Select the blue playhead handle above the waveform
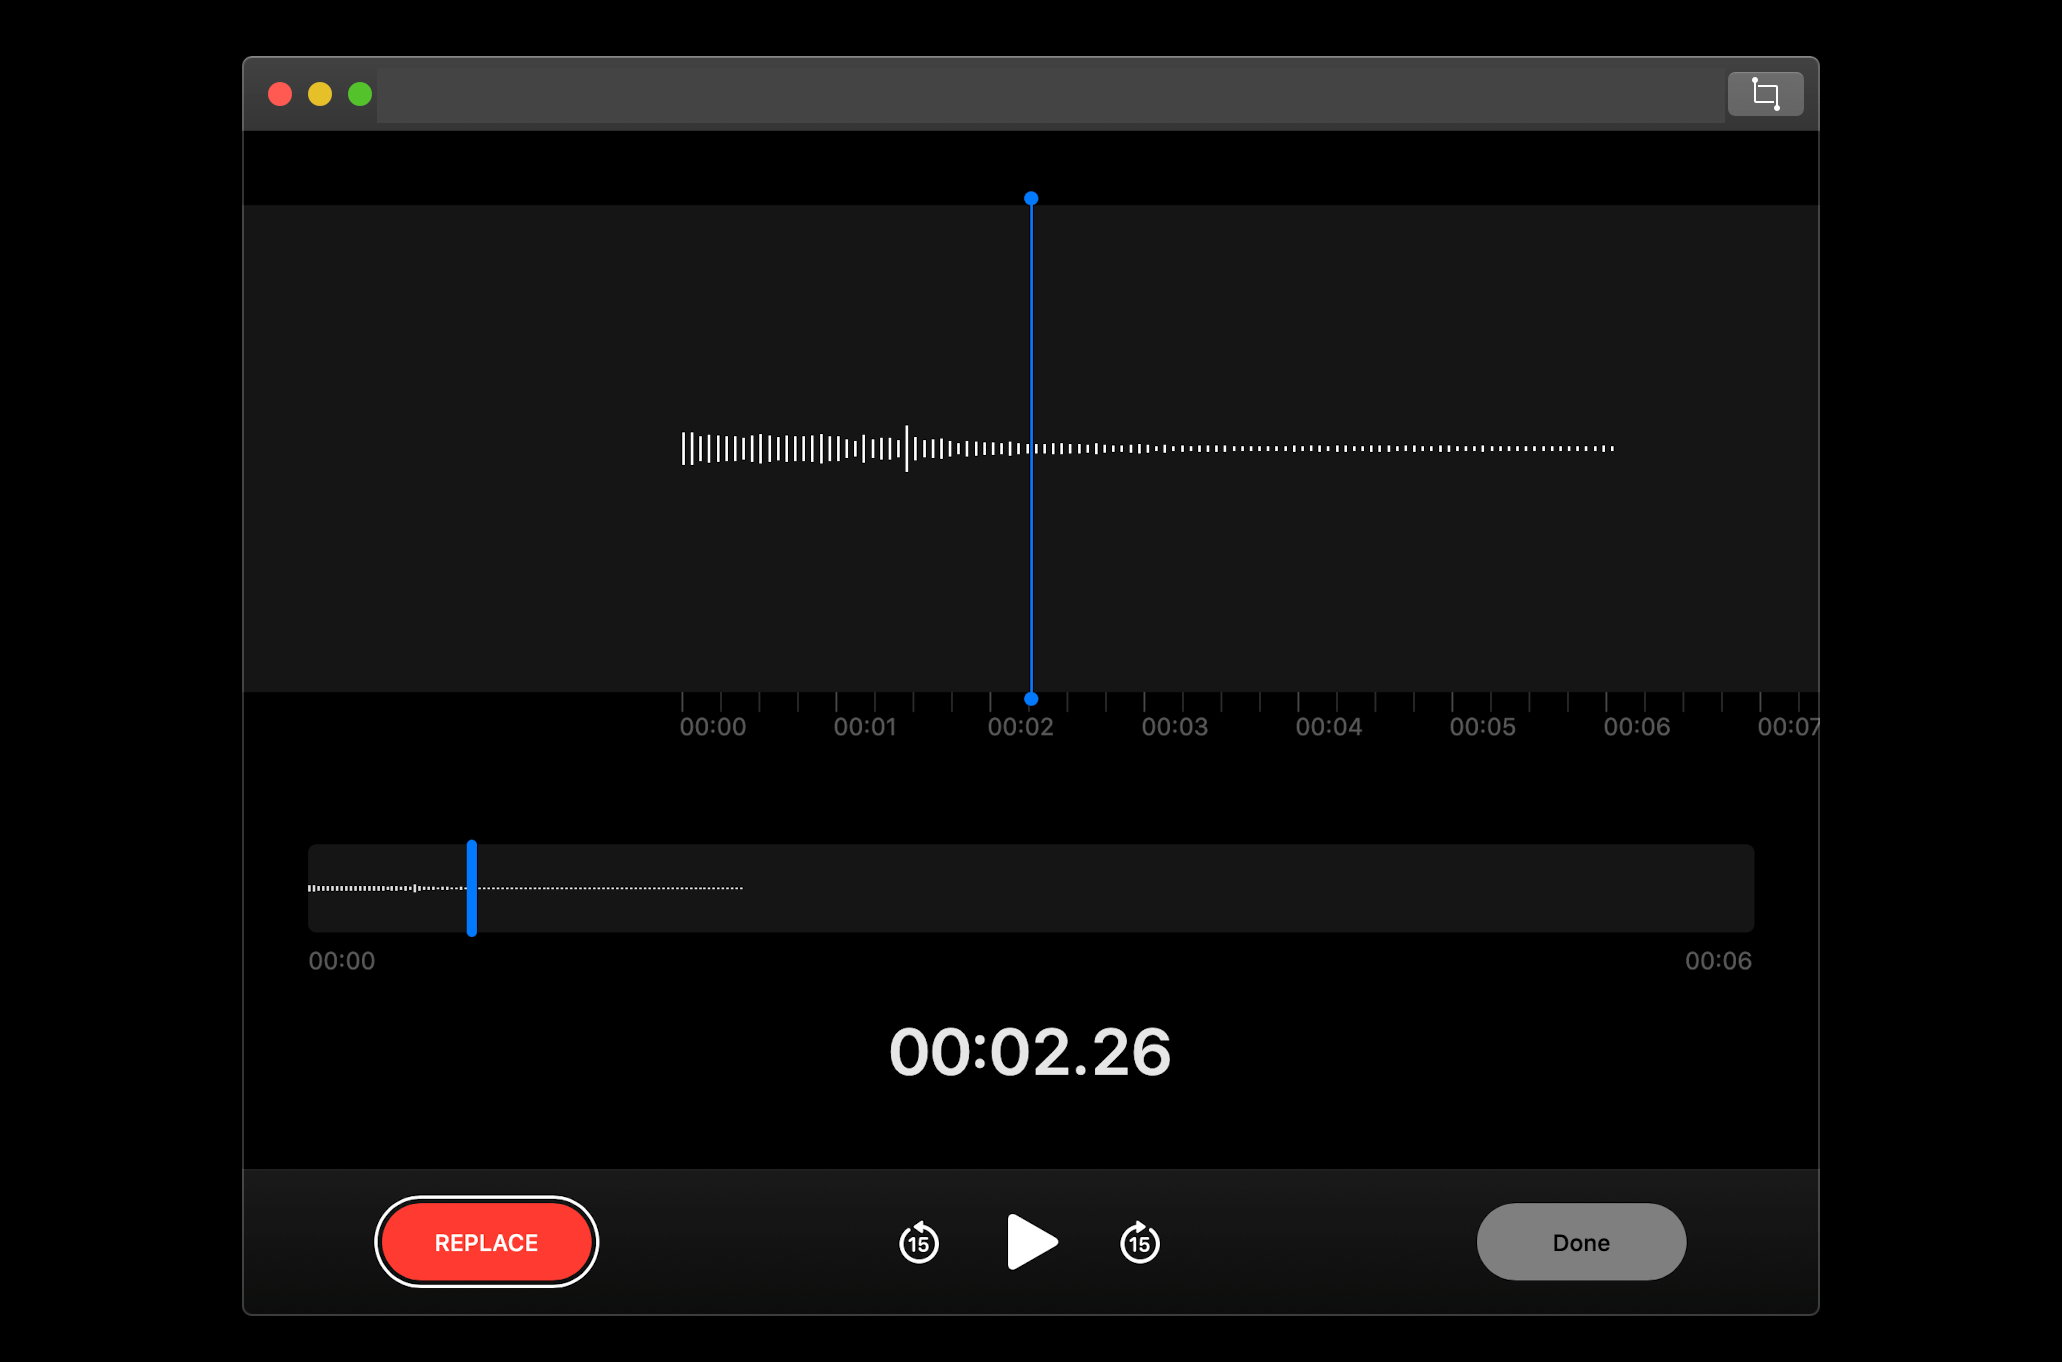2062x1362 pixels. pyautogui.click(x=1031, y=198)
